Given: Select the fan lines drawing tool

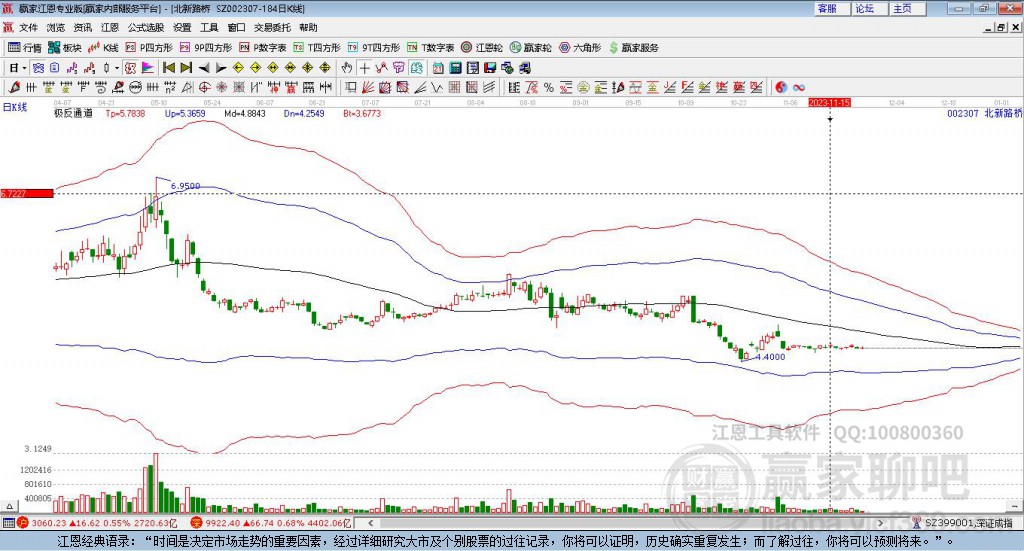Looking at the screenshot, I should (x=368, y=87).
